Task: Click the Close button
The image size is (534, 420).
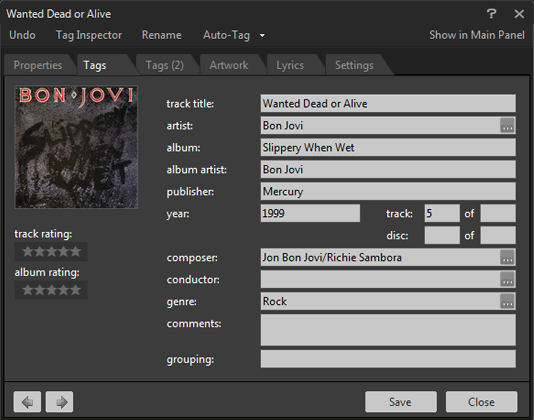Action: (482, 402)
